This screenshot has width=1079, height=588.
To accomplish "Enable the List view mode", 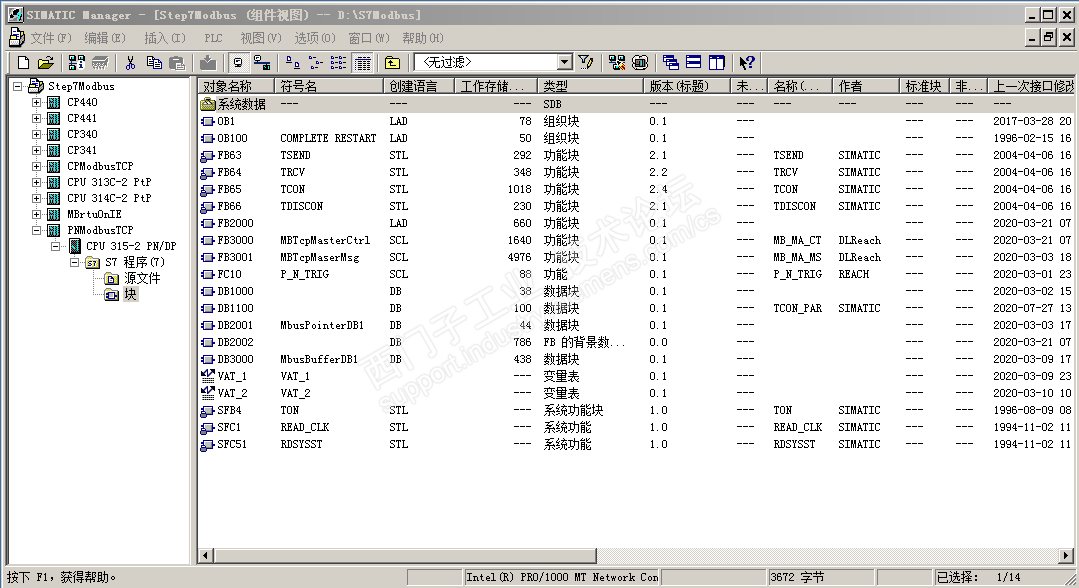I will click(339, 63).
